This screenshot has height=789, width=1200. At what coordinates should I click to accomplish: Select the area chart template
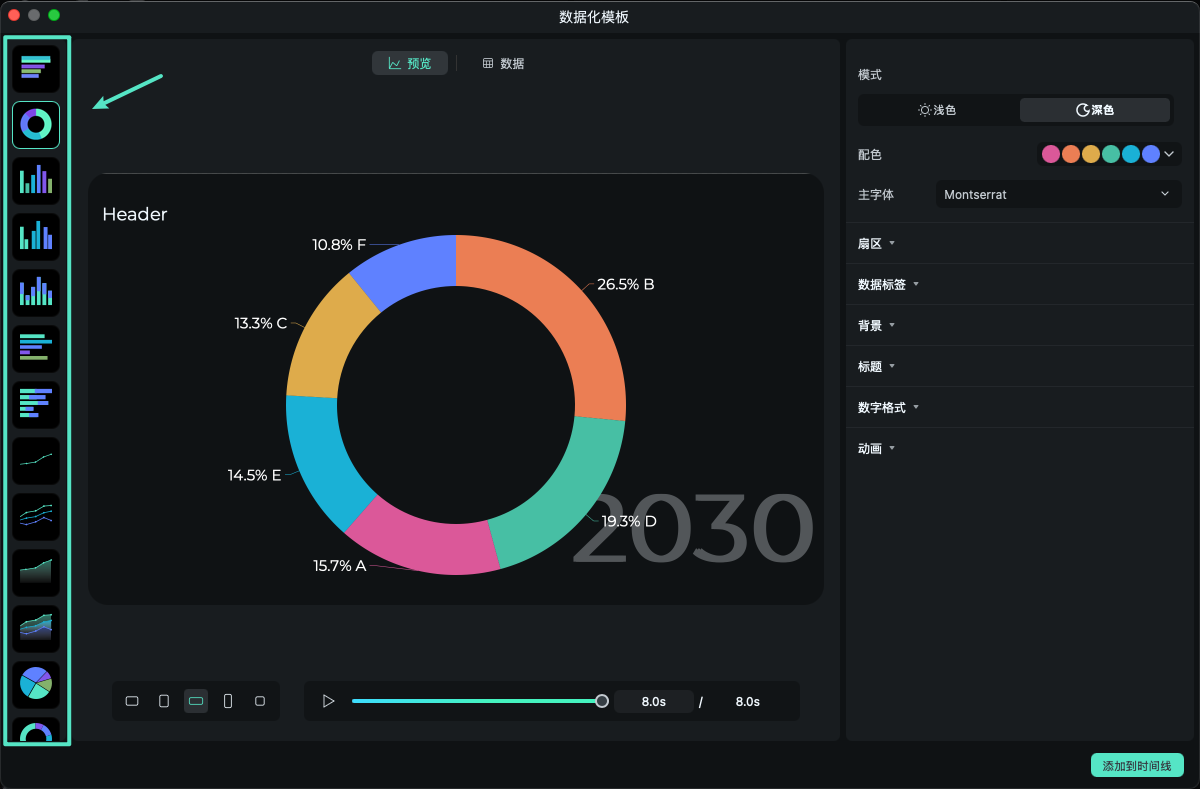[x=35, y=572]
